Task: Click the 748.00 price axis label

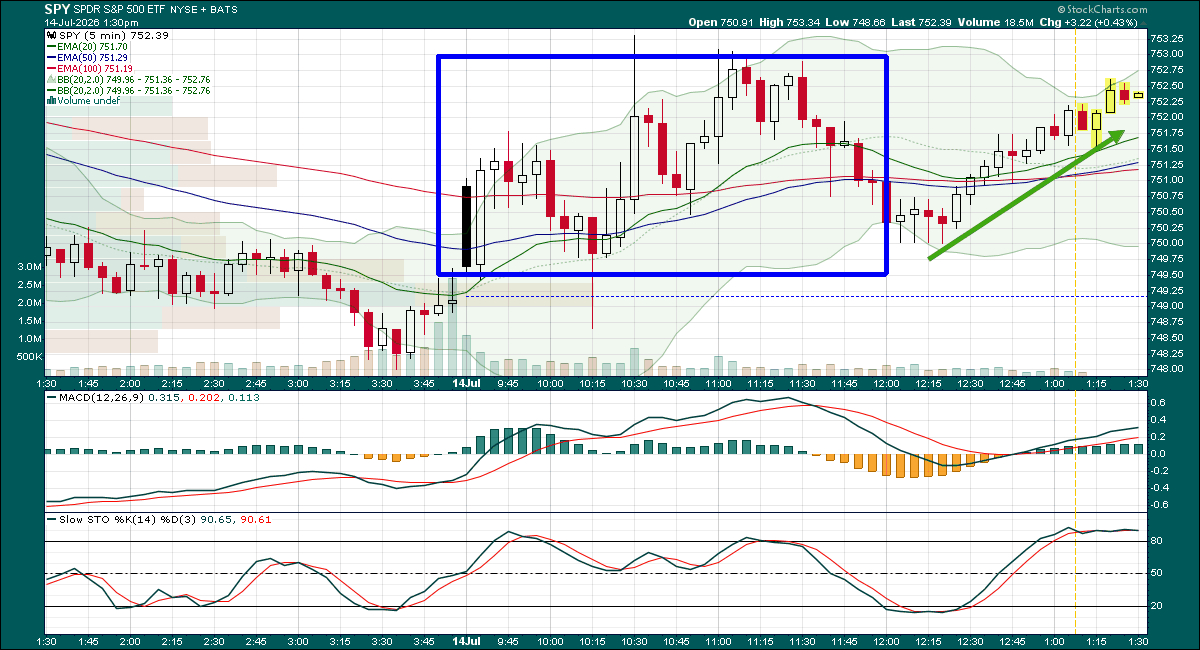Action: click(x=1166, y=368)
